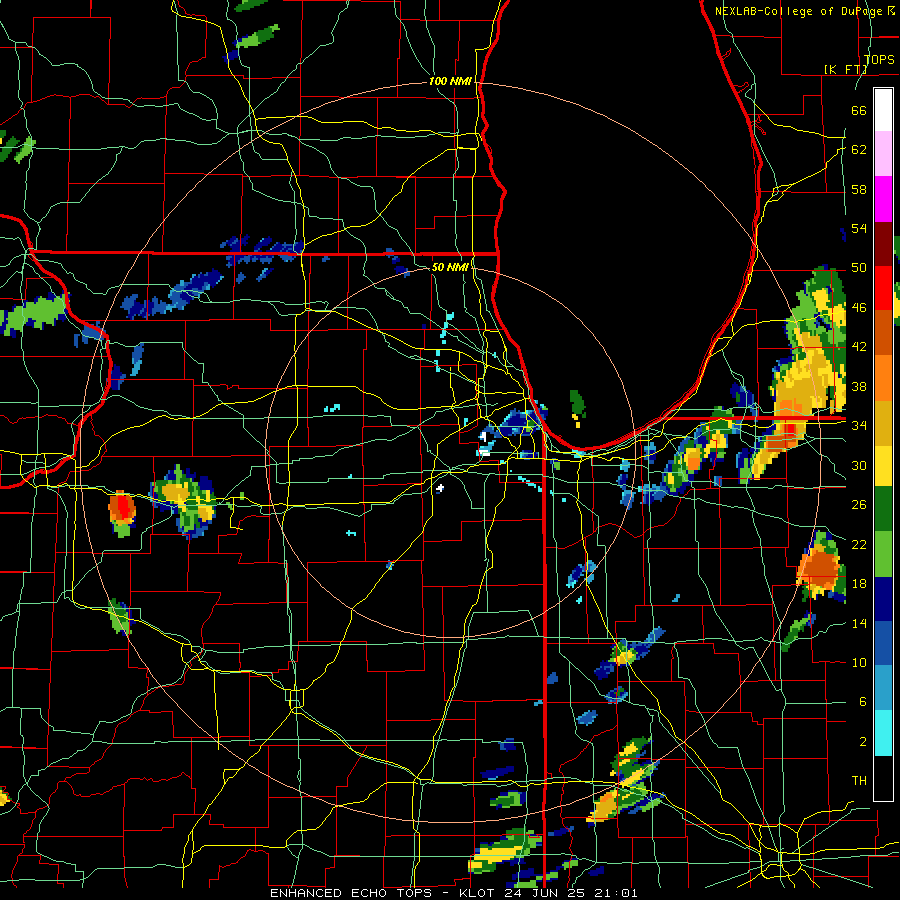Click the 34 legend value
Viewport: 900px width, 900px height.
click(859, 426)
